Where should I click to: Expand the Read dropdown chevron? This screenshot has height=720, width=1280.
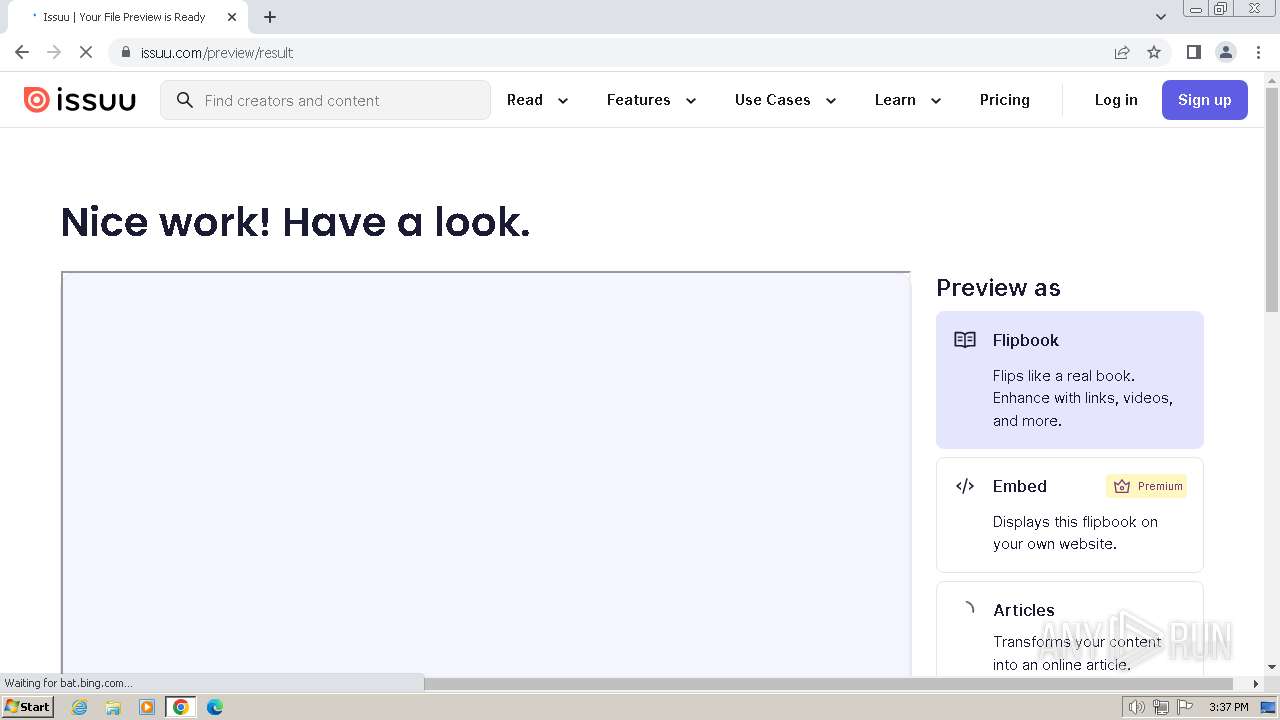point(563,101)
